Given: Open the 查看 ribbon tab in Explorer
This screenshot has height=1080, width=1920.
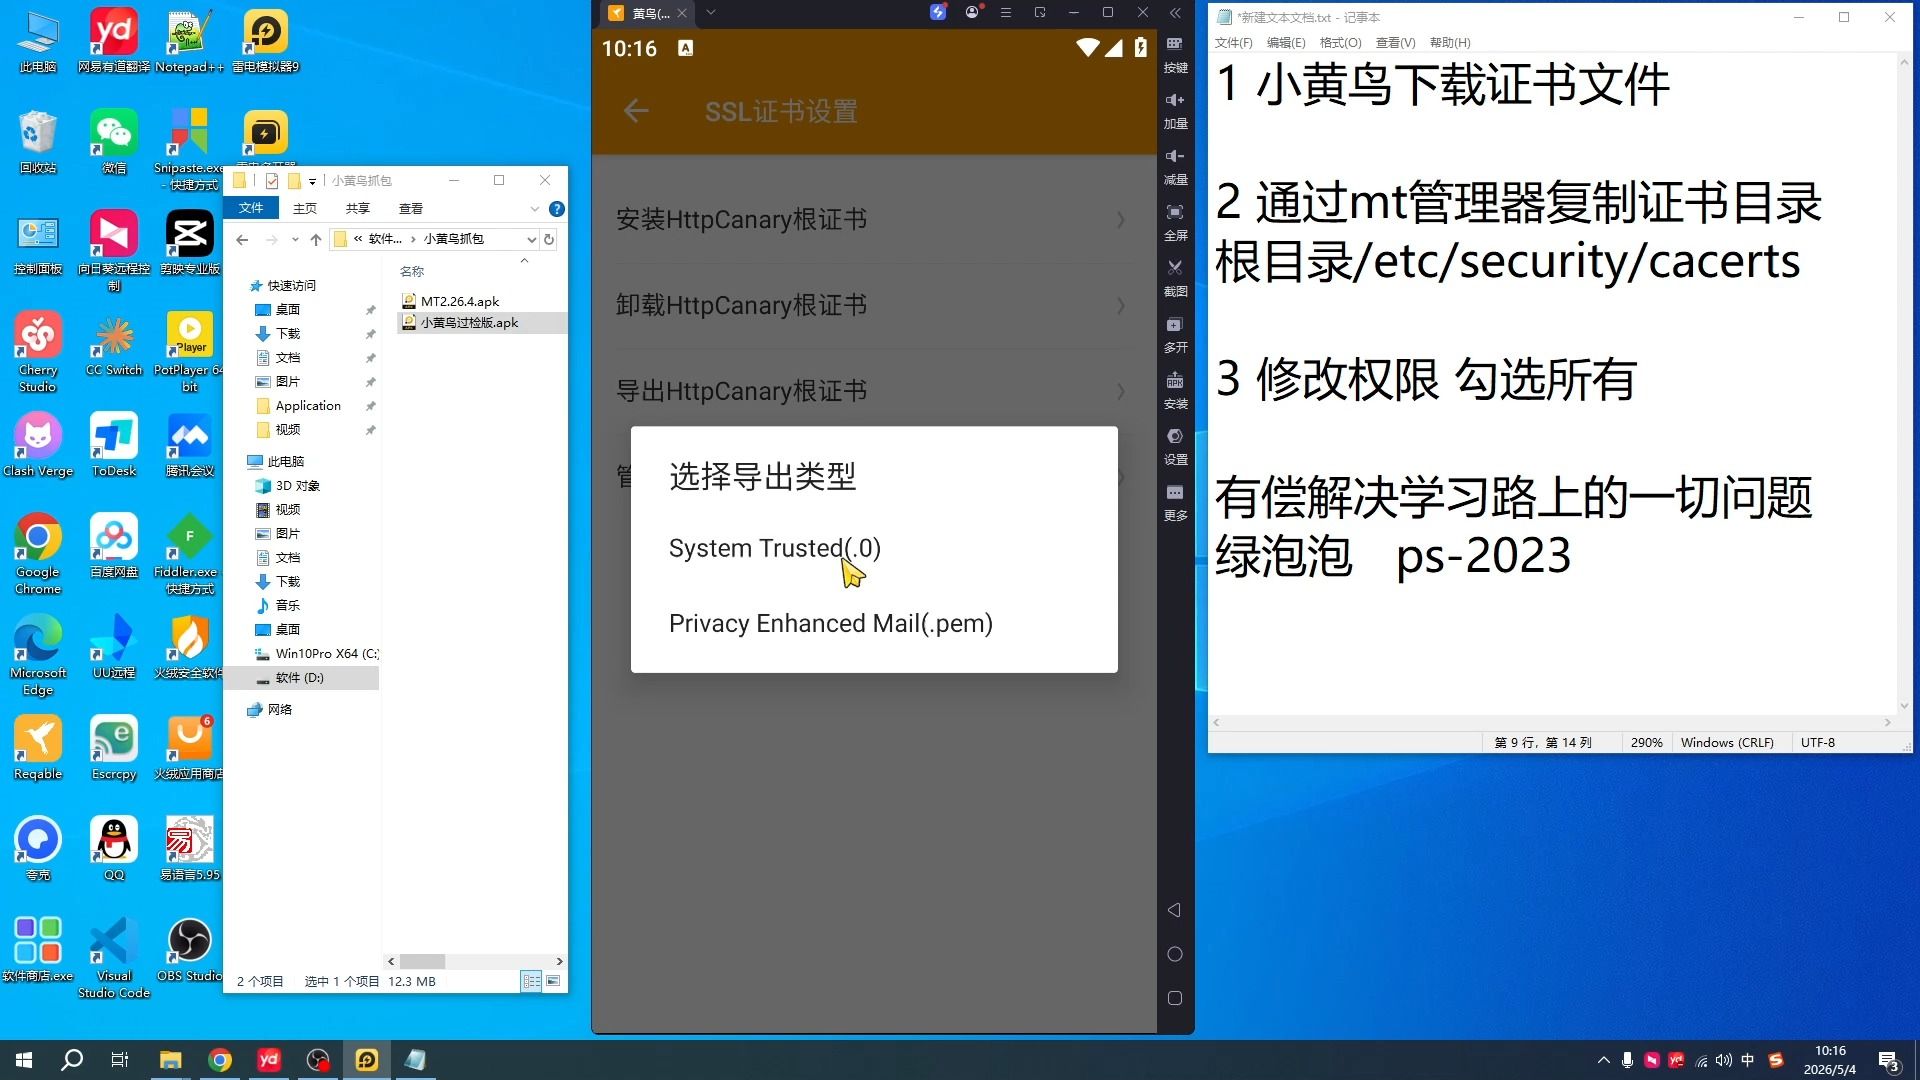Looking at the screenshot, I should tap(411, 208).
